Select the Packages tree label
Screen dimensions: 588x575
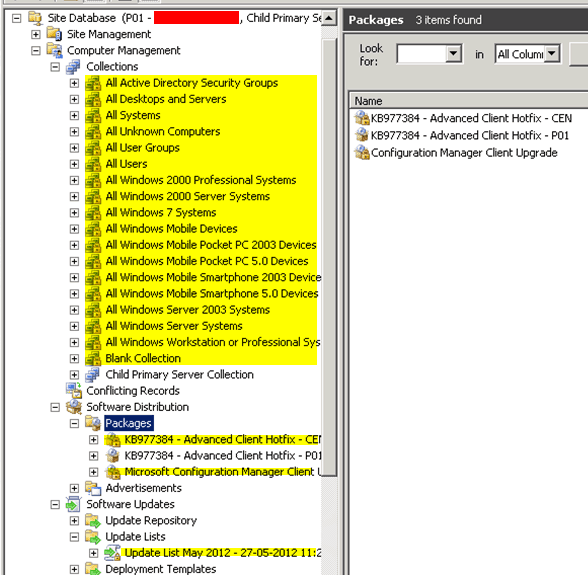(x=129, y=423)
